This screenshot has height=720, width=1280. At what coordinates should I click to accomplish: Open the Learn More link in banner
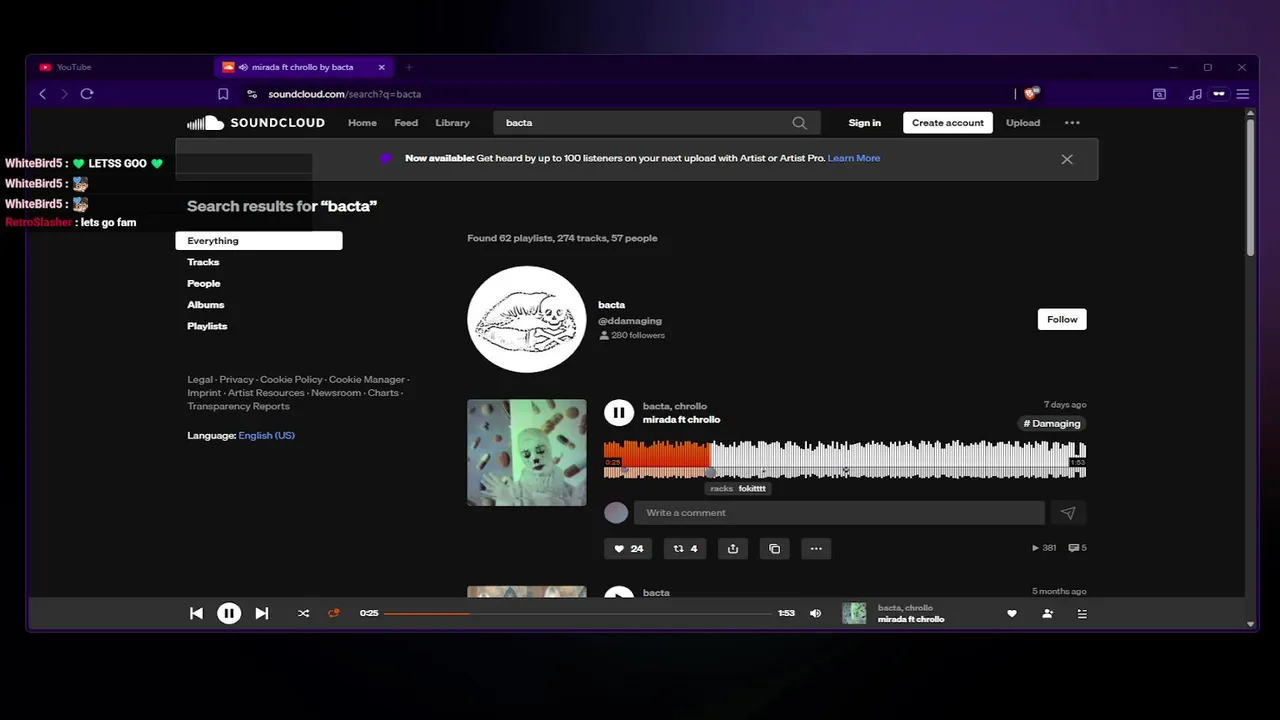click(854, 159)
